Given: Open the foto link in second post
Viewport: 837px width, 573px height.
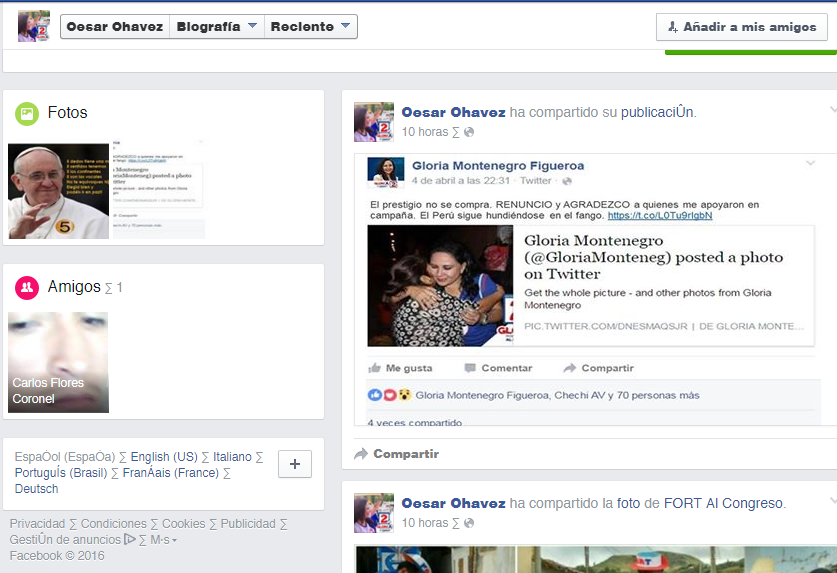Looking at the screenshot, I should coord(628,504).
